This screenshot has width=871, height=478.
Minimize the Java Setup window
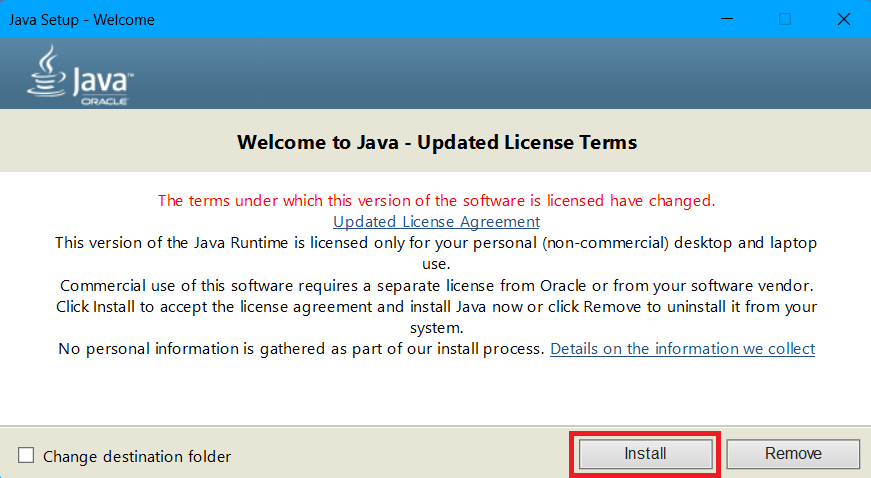(x=727, y=19)
